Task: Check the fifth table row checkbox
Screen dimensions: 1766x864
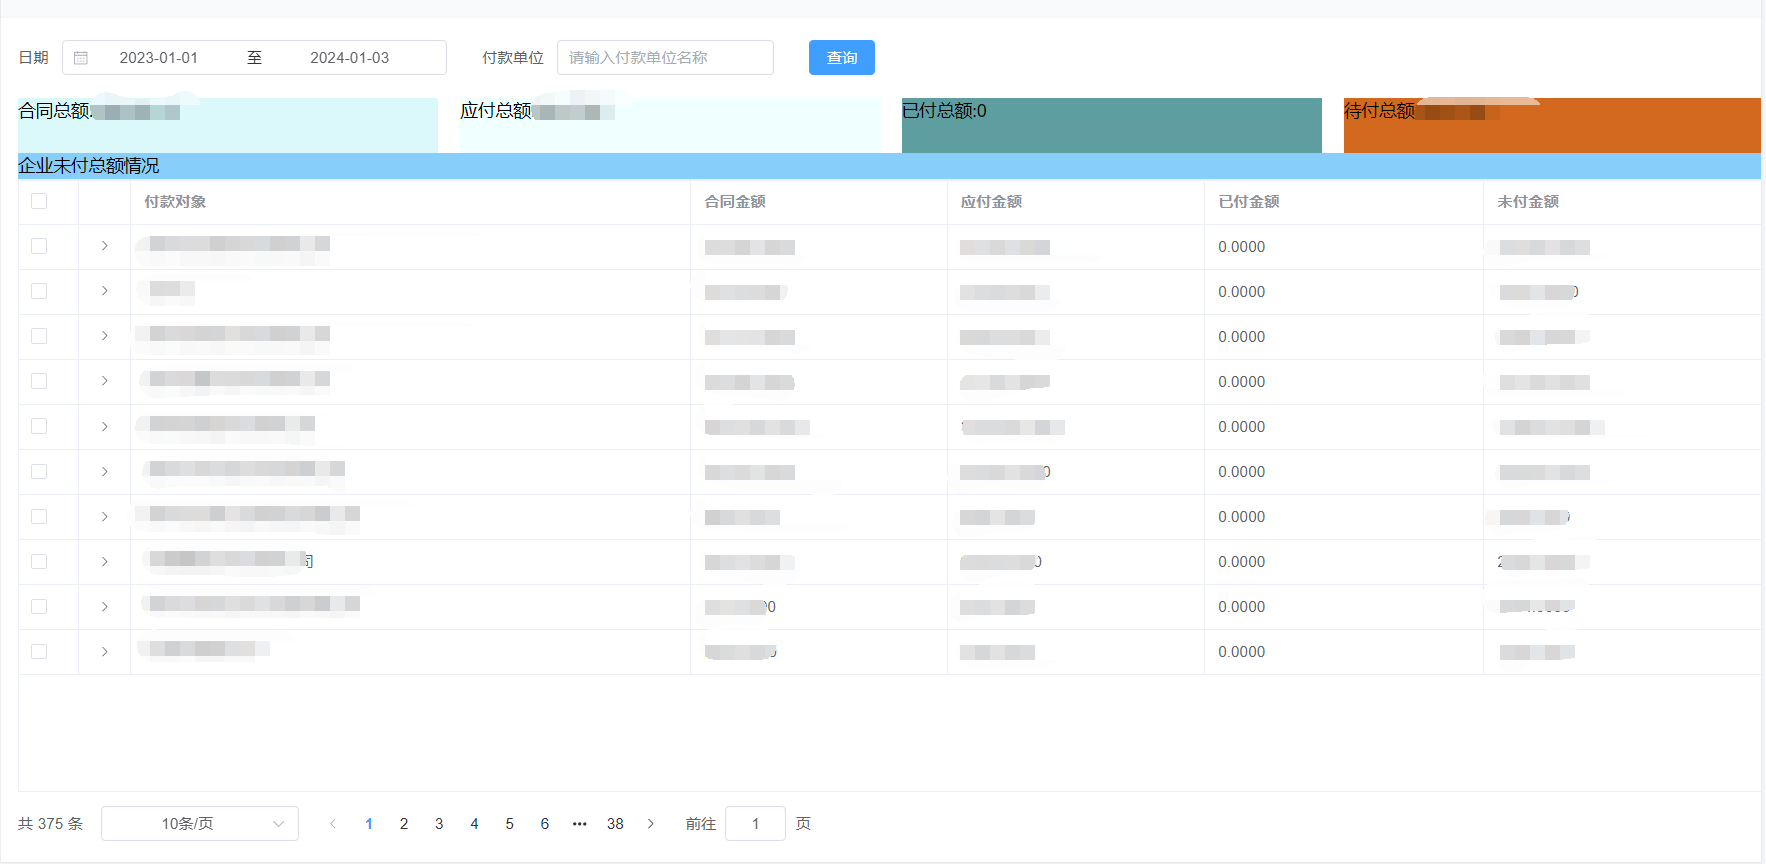Action: (39, 426)
